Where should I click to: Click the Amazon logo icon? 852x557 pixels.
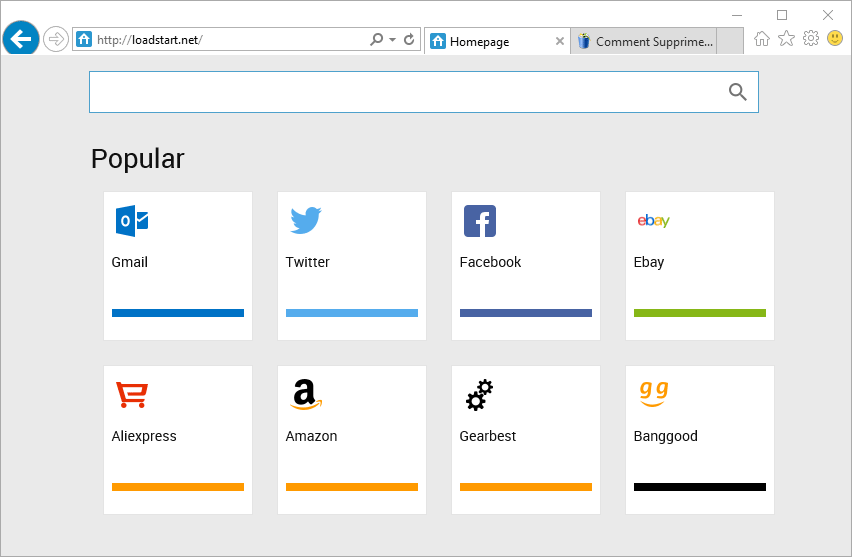click(306, 395)
